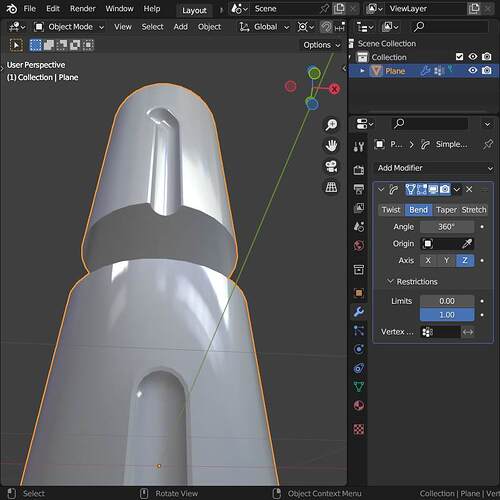The height and width of the screenshot is (500, 500).
Task: Open the Modifier properties wrench tab
Action: [359, 312]
